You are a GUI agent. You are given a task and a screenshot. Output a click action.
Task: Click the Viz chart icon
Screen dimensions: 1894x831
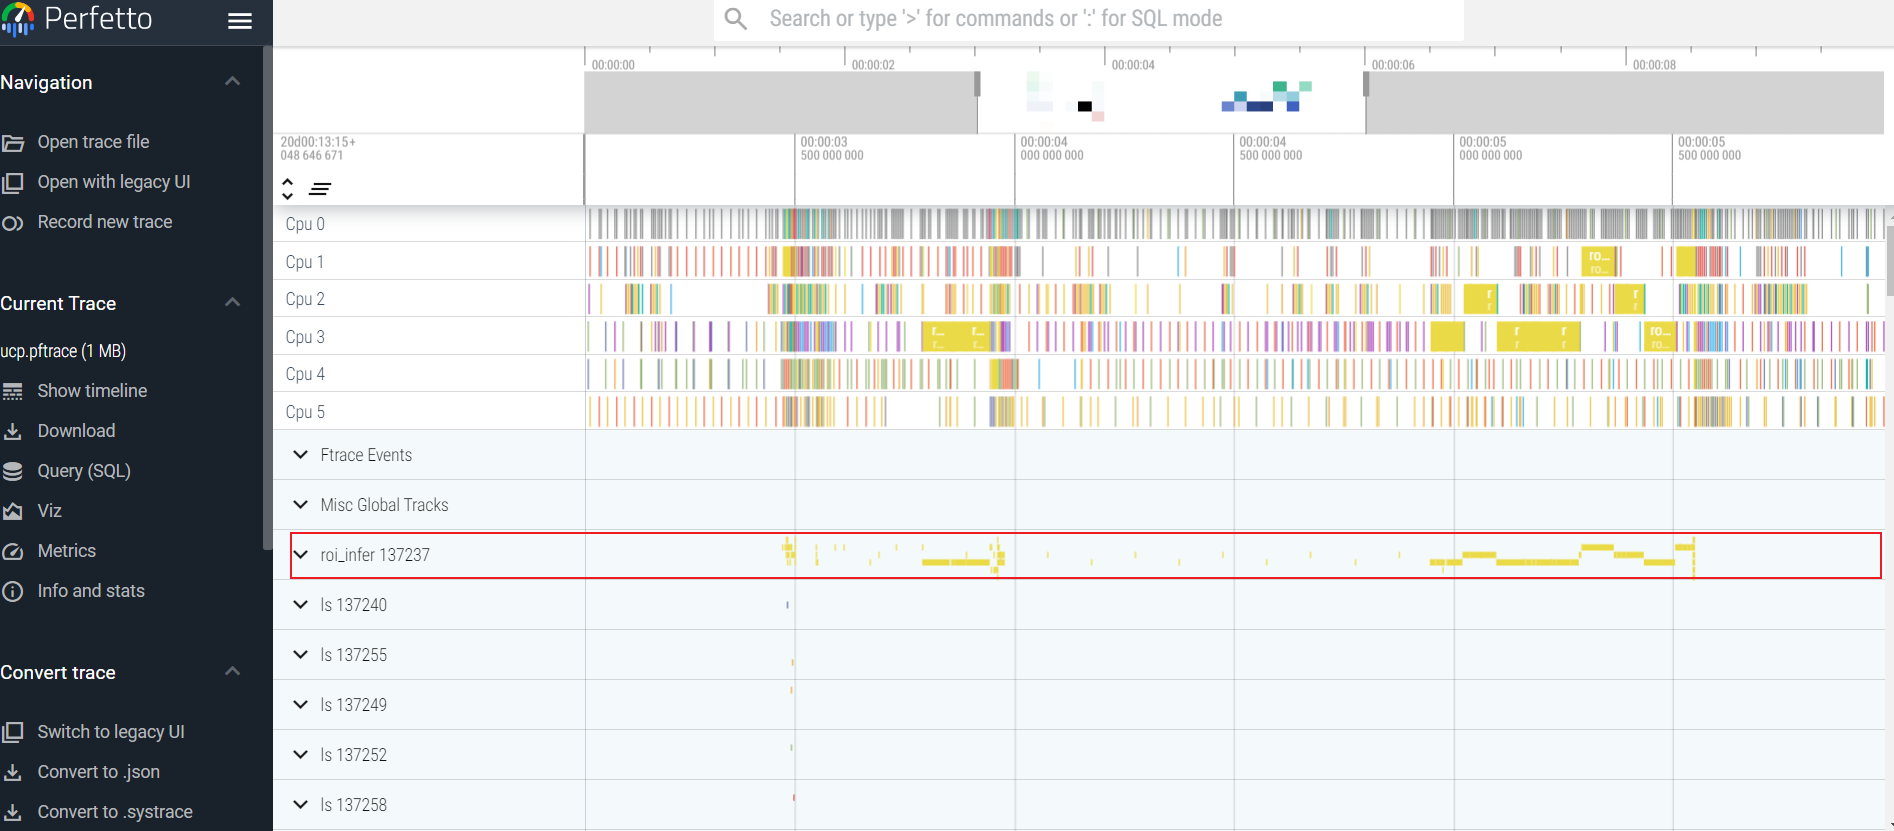point(13,511)
